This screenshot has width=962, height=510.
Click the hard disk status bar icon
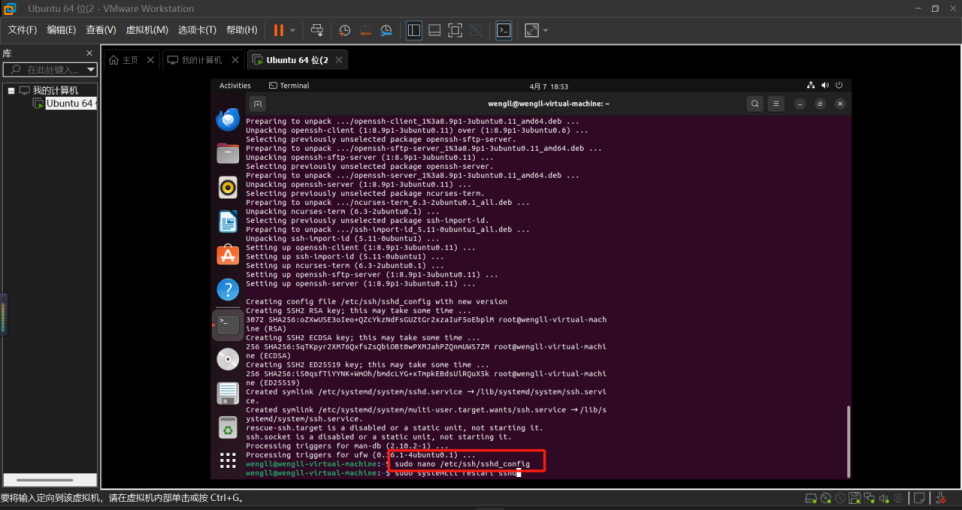pyautogui.click(x=810, y=498)
